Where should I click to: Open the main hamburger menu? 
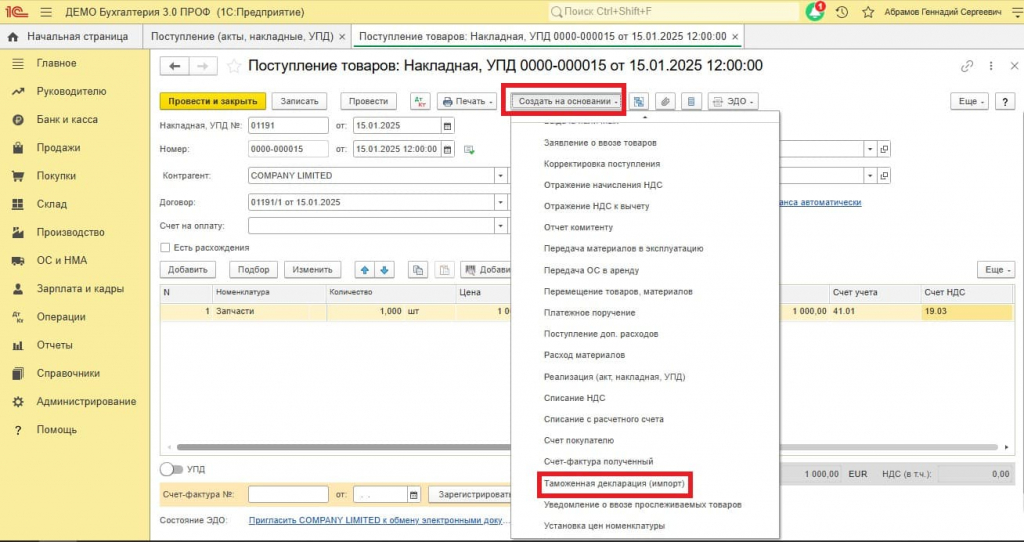tap(46, 12)
